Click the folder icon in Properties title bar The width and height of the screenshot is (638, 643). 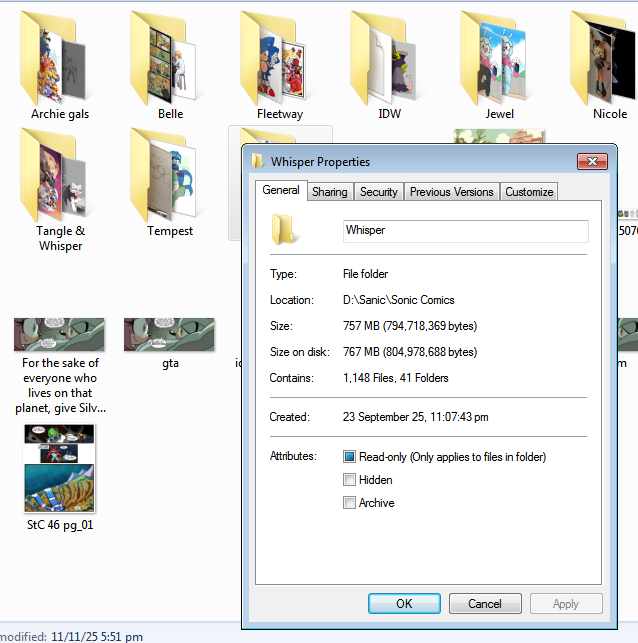tap(257, 161)
